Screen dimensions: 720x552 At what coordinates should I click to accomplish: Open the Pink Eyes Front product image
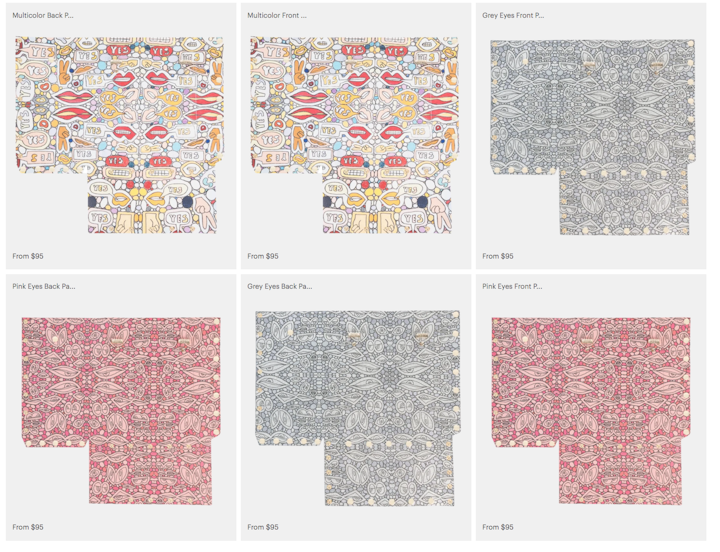[591, 411]
